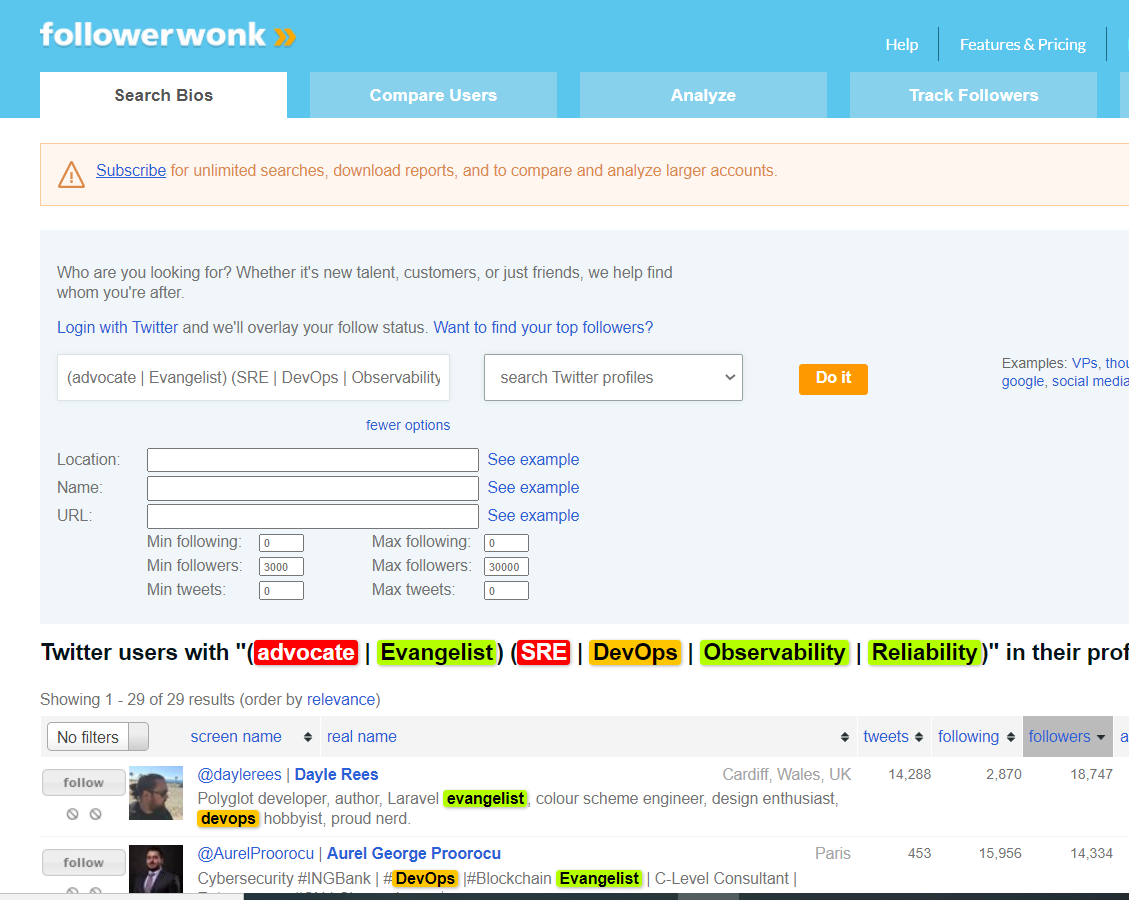
Task: Open the search Twitter profiles dropdown
Action: pyautogui.click(x=613, y=377)
